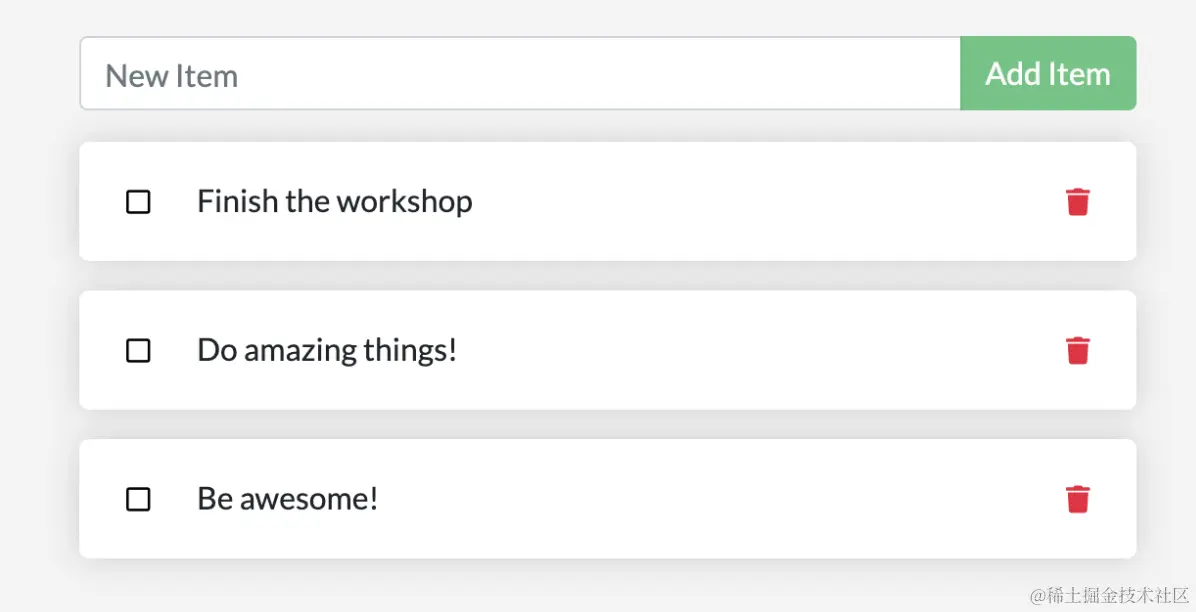Mark 'Do amazing things!' as completed
Screen dimensions: 1196x612
(138, 351)
